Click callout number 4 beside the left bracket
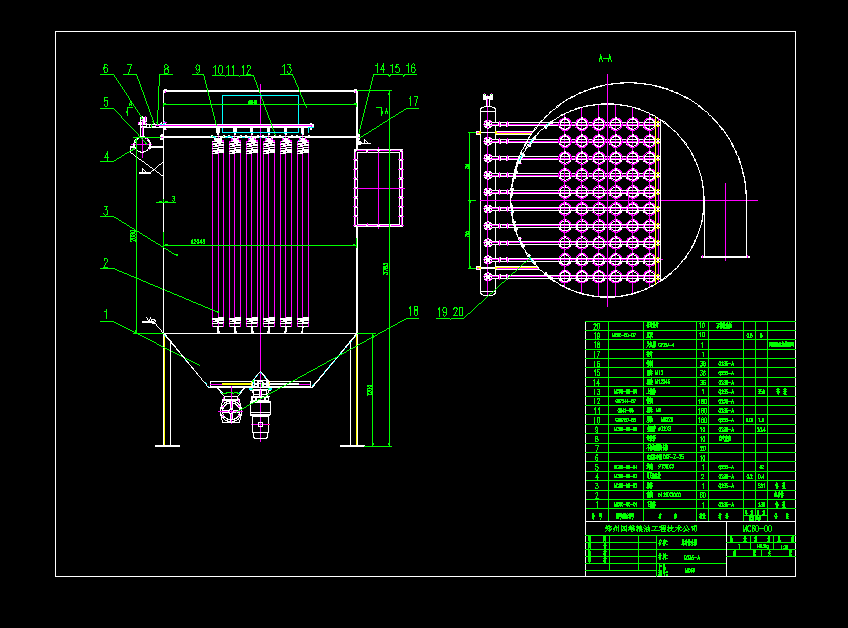 107,156
